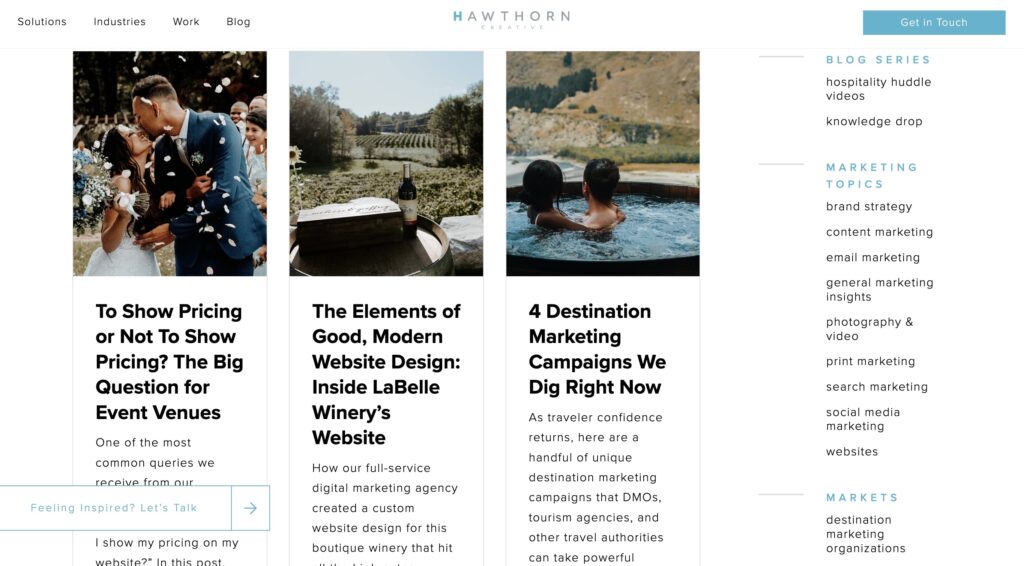
Task: Open the Solutions menu
Action: click(x=42, y=22)
